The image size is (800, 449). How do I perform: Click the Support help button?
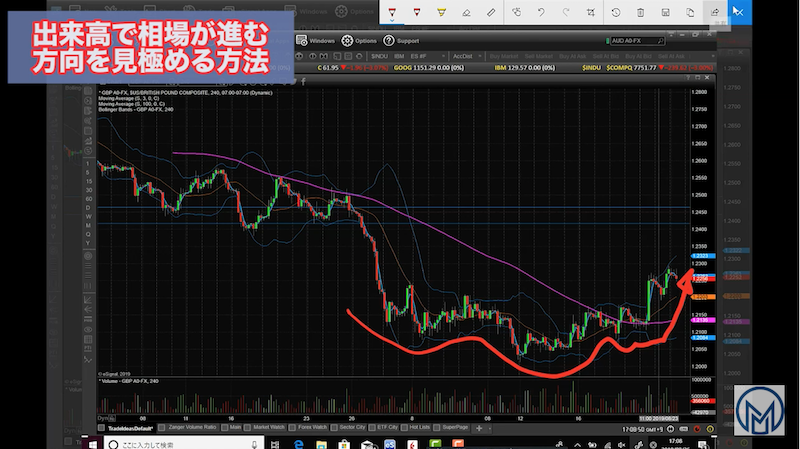(408, 41)
